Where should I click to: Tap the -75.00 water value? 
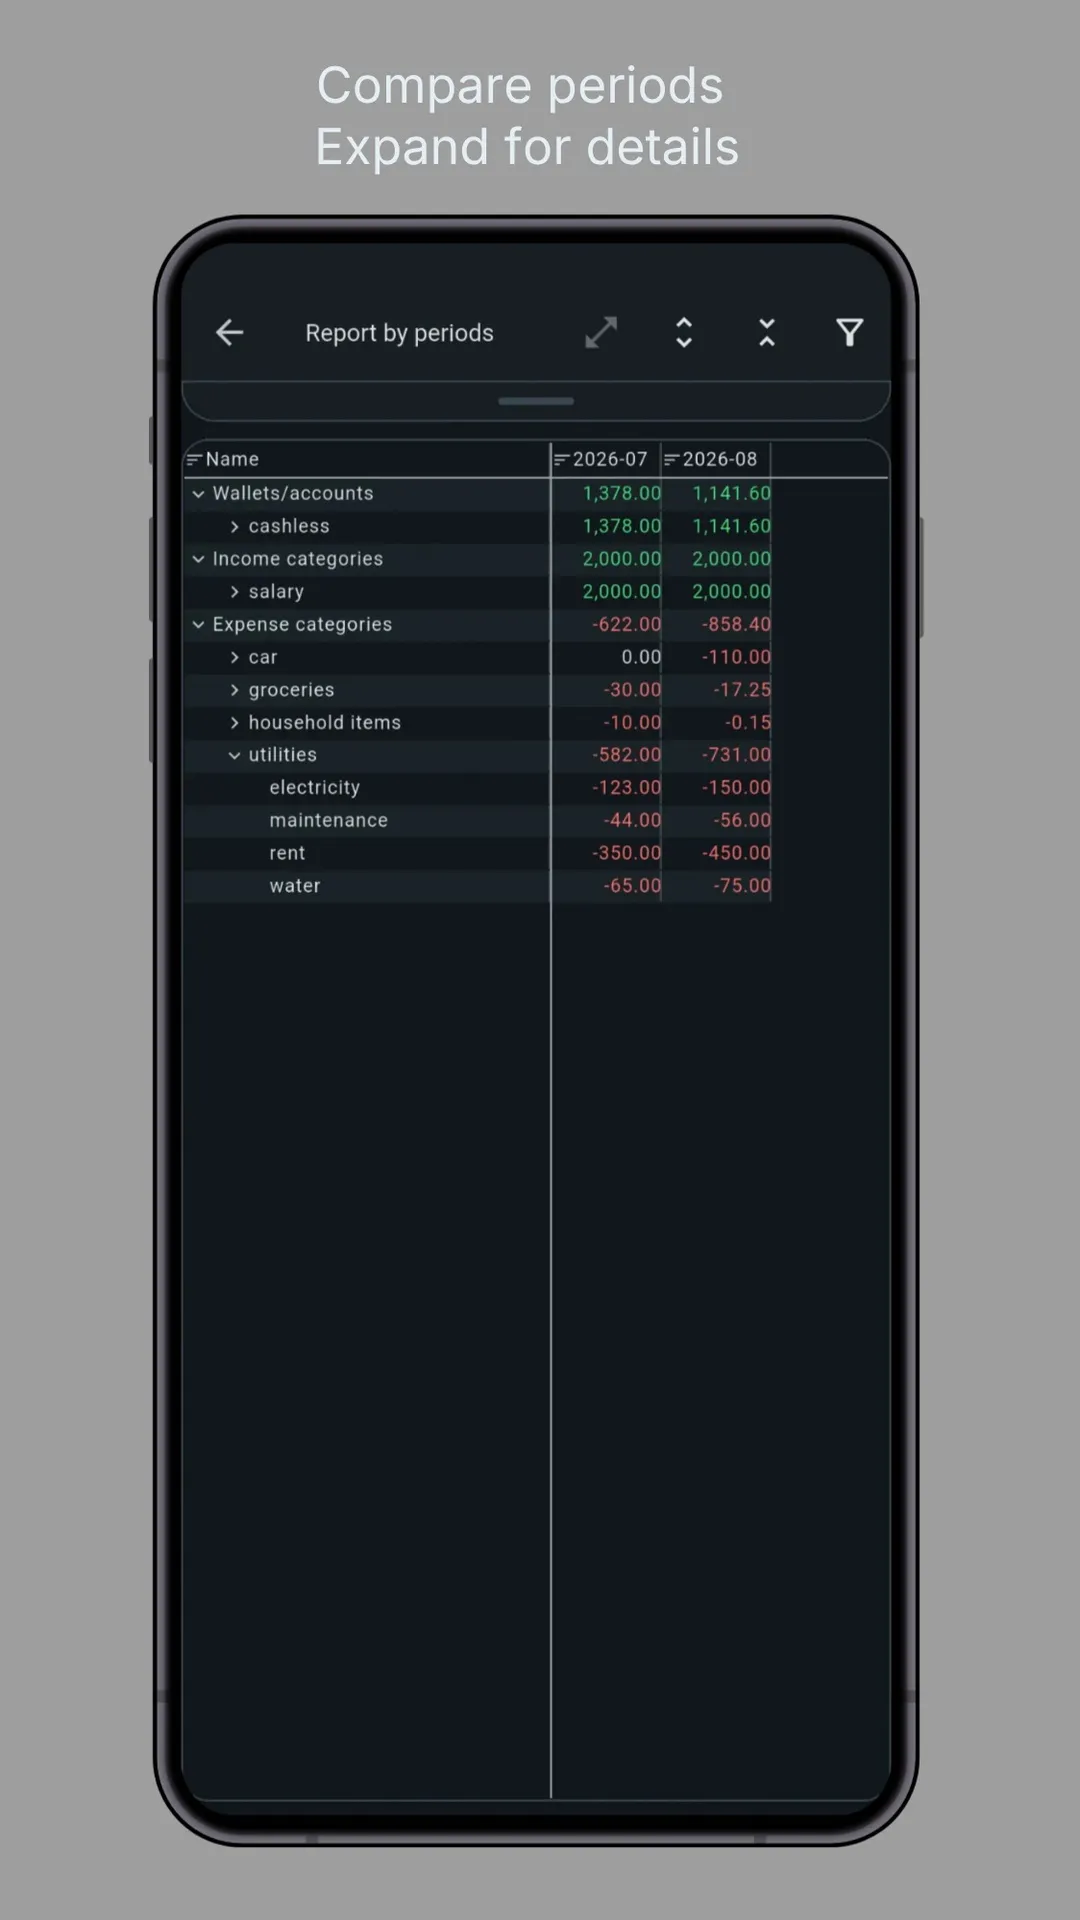click(742, 886)
